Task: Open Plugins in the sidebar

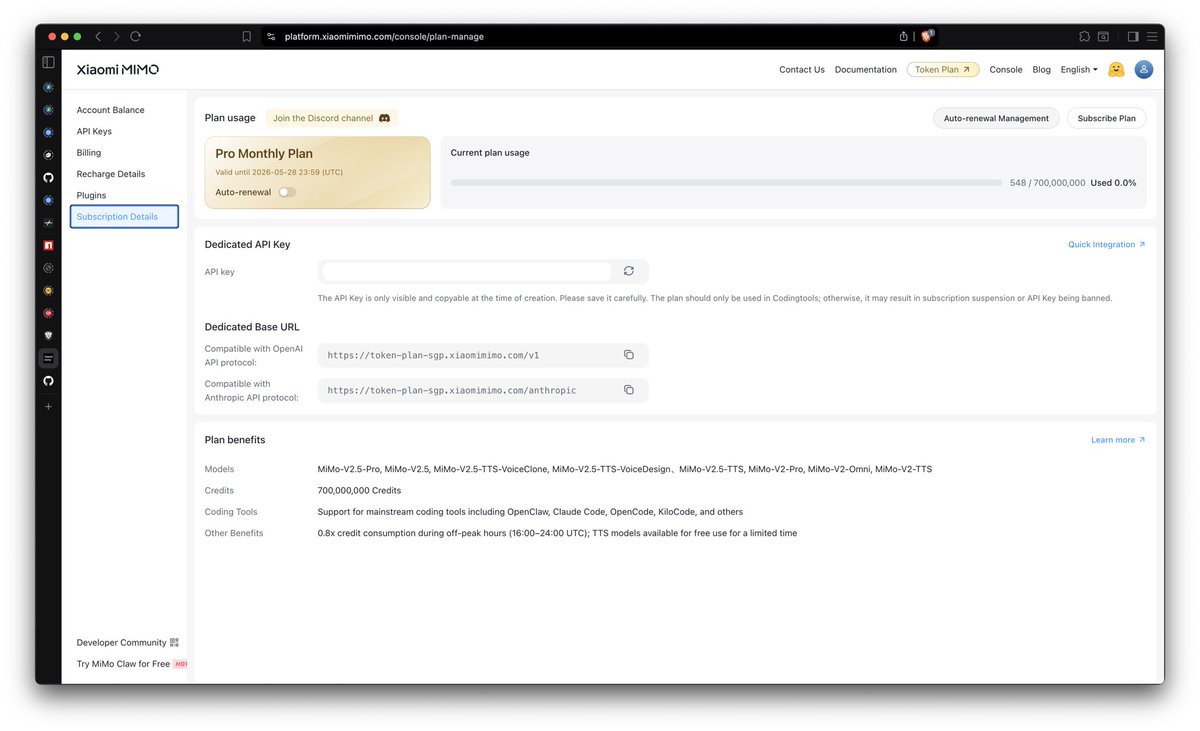Action: click(91, 195)
